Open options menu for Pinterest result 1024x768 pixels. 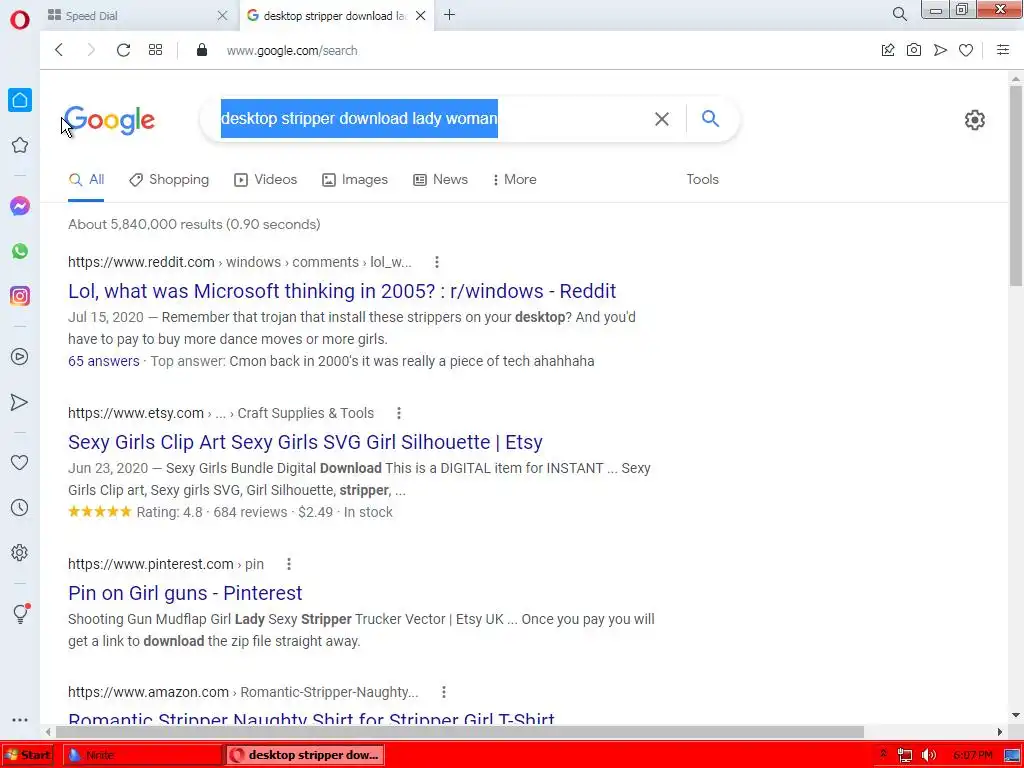[289, 564]
